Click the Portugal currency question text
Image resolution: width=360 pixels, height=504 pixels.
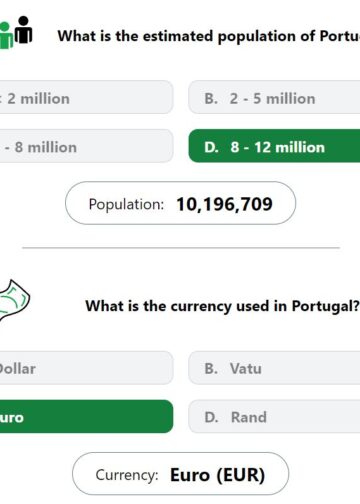(222, 306)
